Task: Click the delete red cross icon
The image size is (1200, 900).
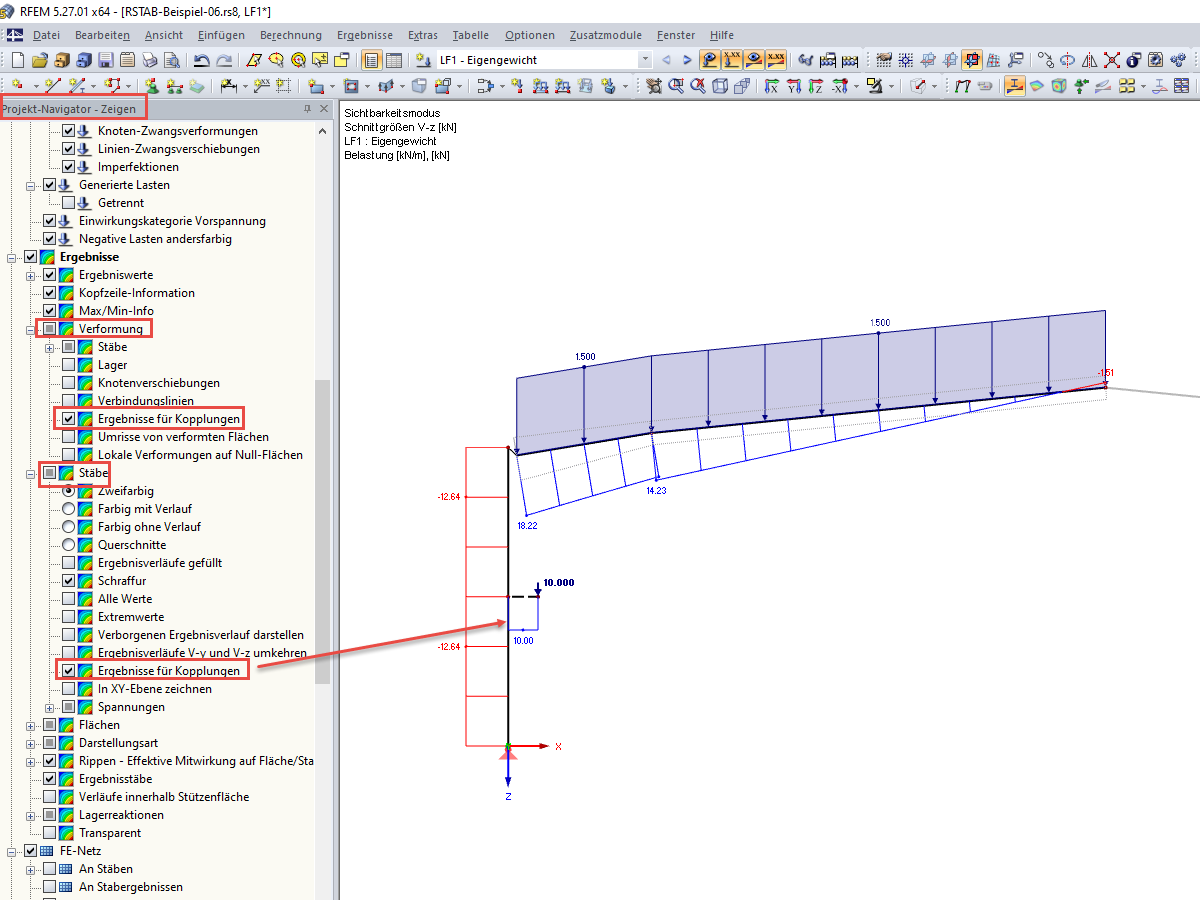Action: pyautogui.click(x=1111, y=60)
